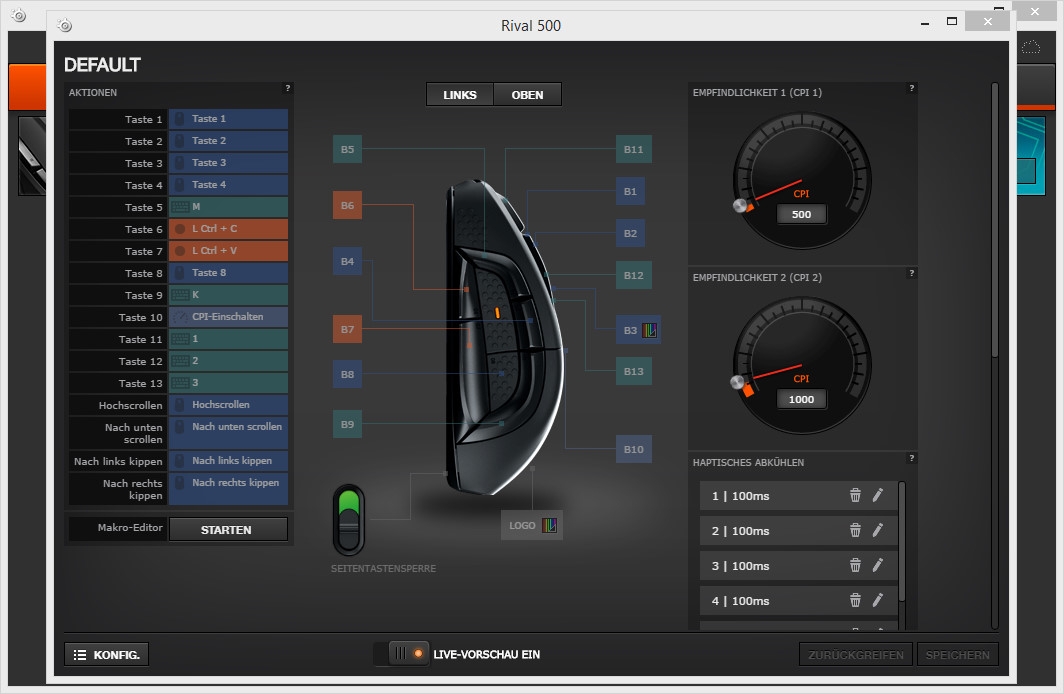The image size is (1064, 694).
Task: Edit haptic entry 4 with pencil icon
Action: point(878,600)
